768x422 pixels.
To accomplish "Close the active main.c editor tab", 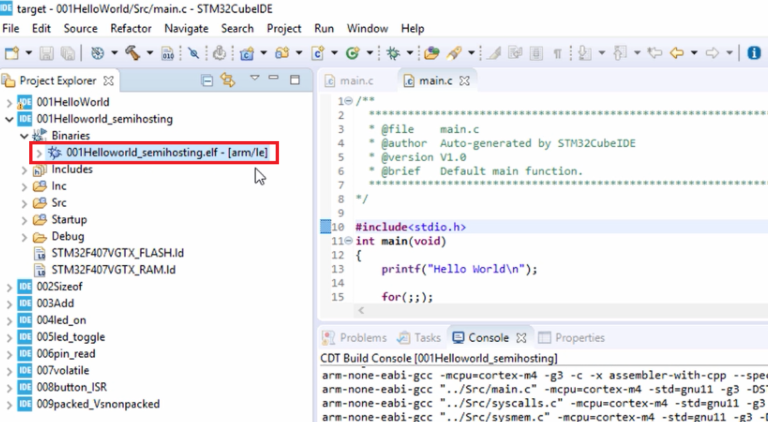I will tap(464, 81).
